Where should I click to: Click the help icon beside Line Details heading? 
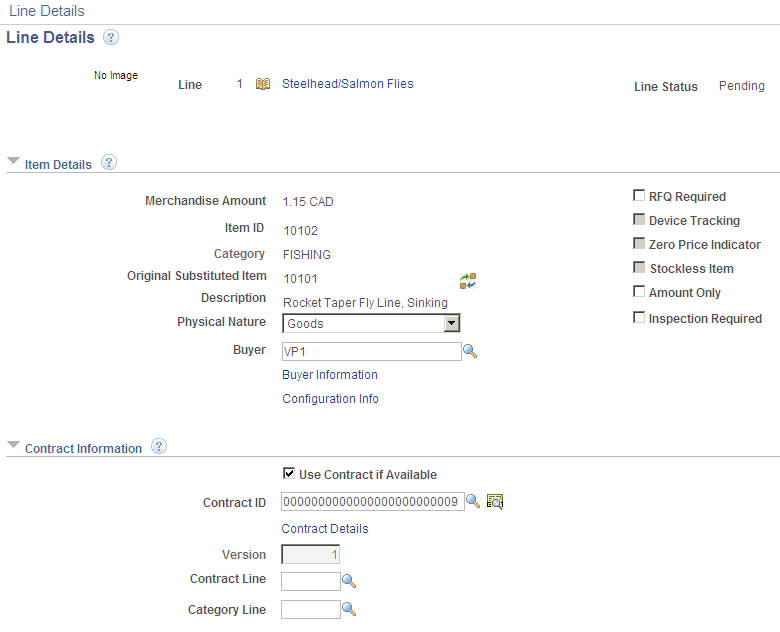tap(110, 37)
